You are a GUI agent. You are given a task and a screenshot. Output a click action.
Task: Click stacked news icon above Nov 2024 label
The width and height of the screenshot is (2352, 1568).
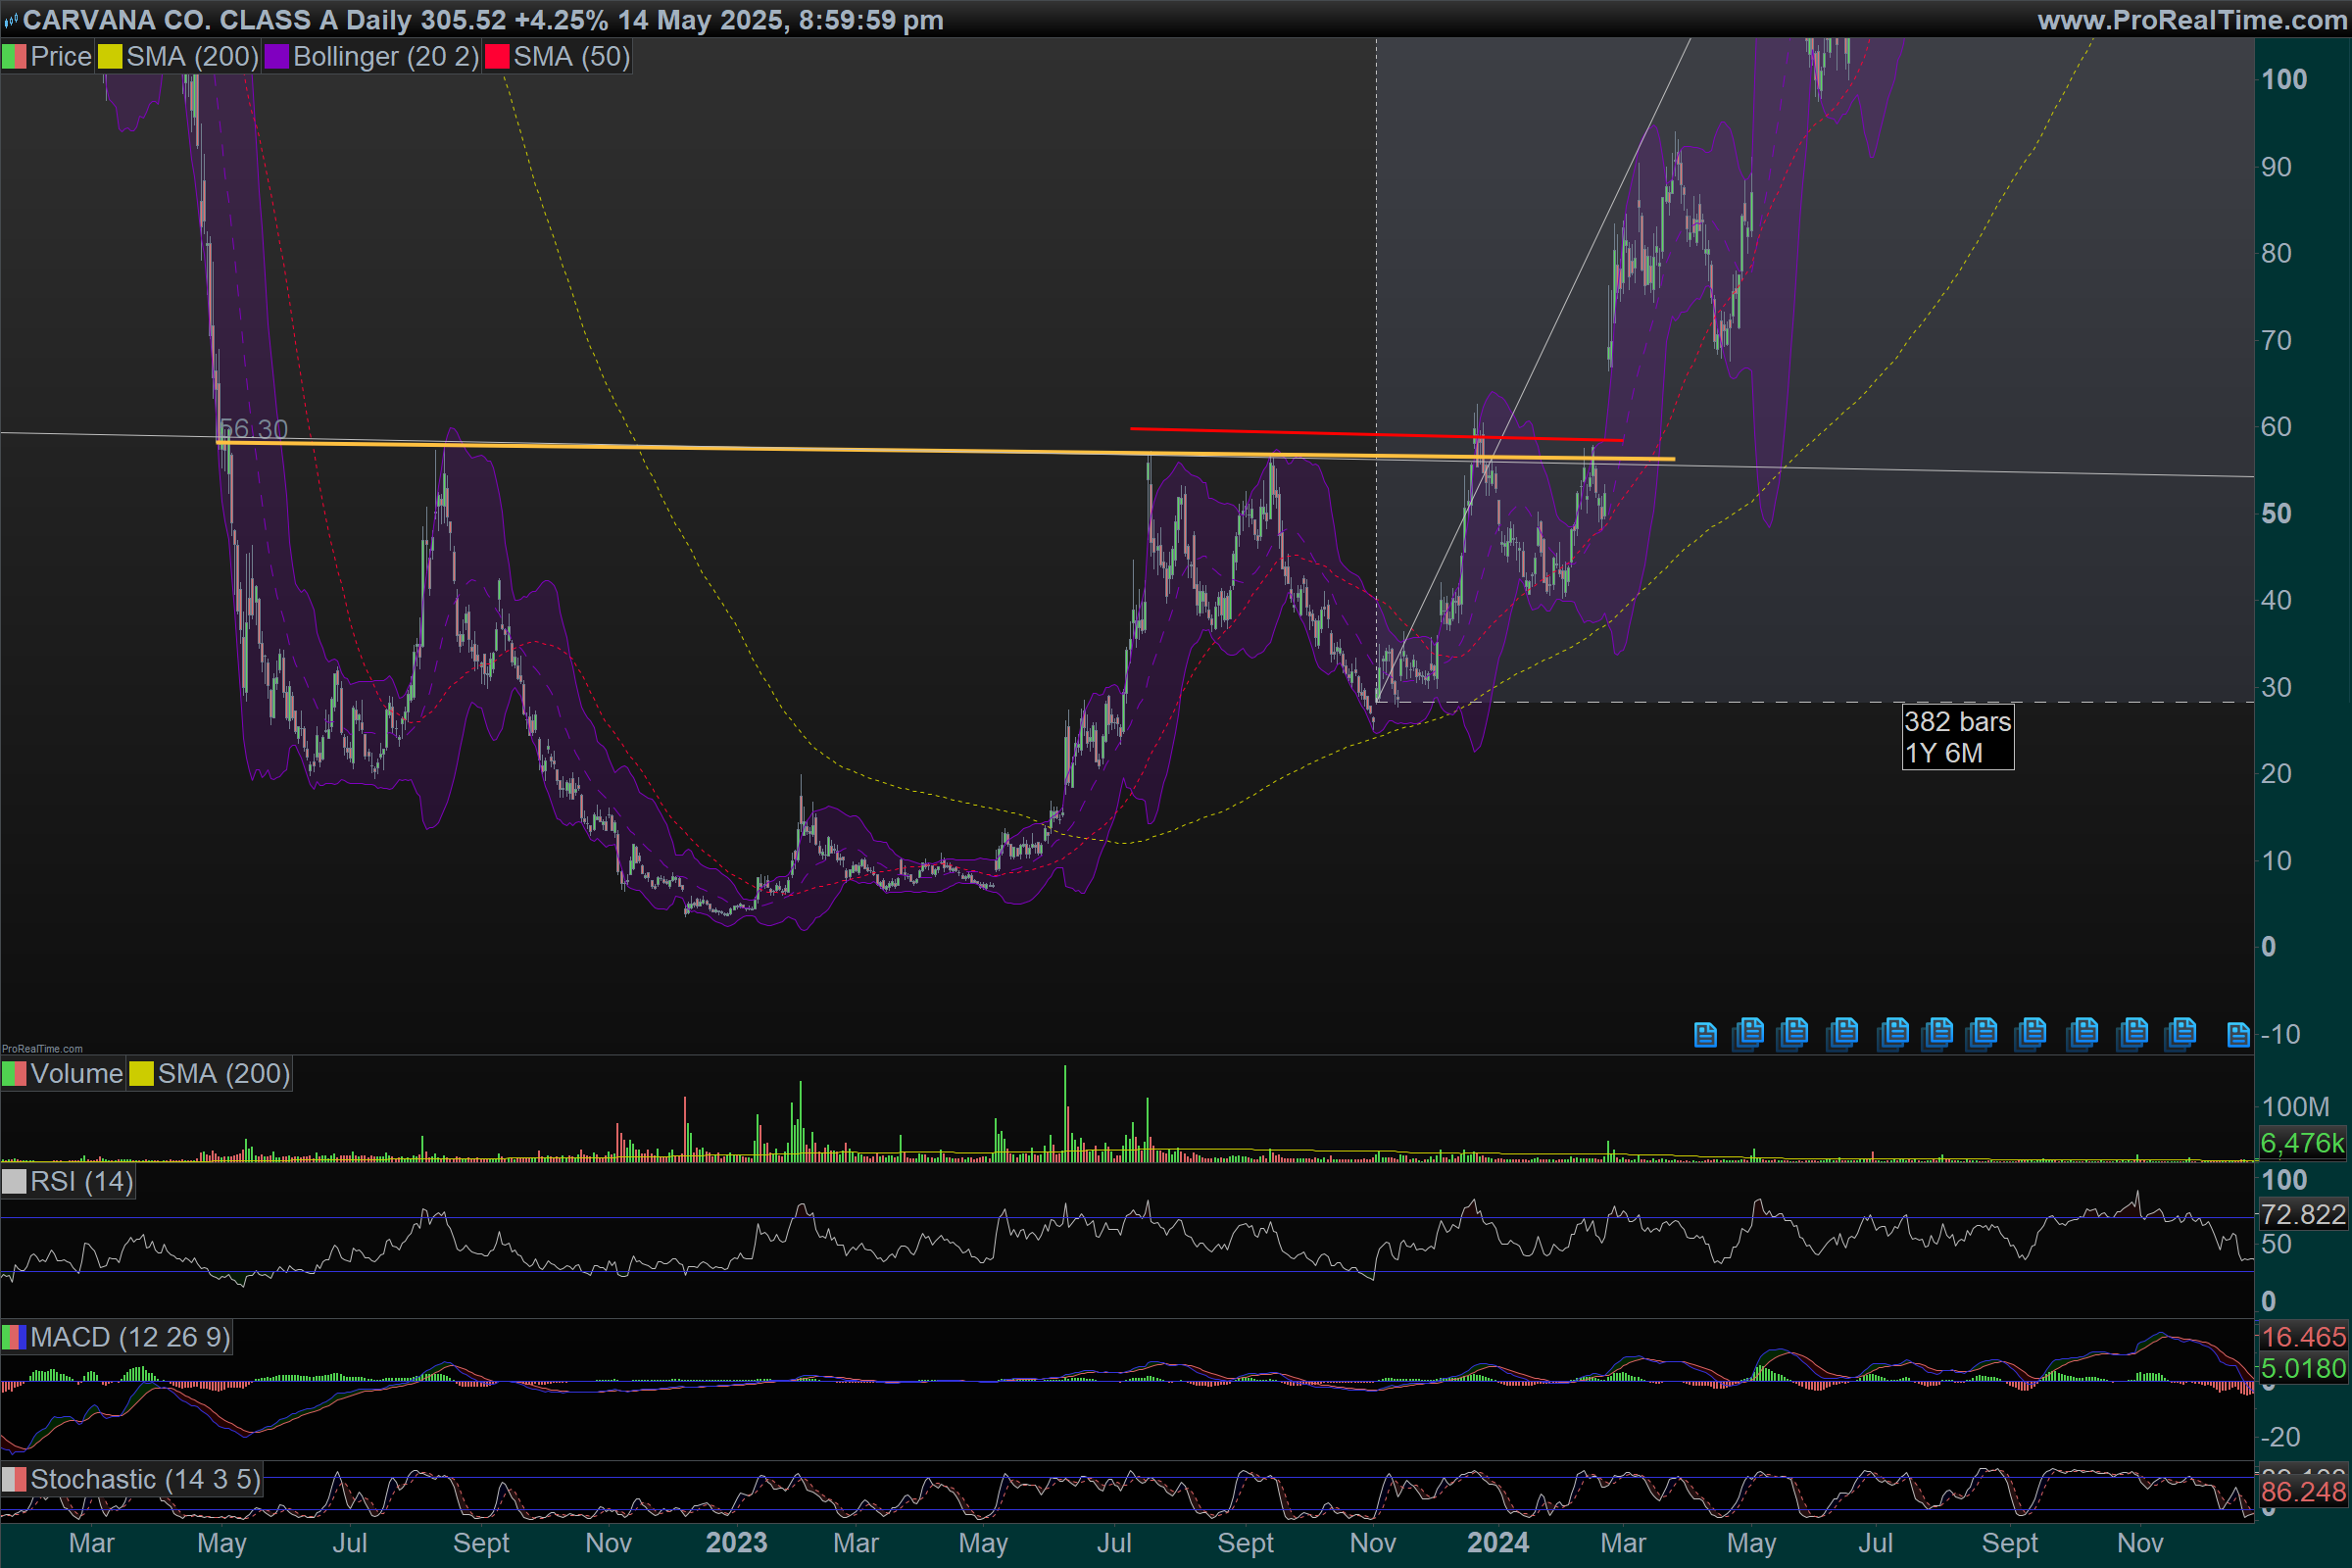pos(2132,1032)
